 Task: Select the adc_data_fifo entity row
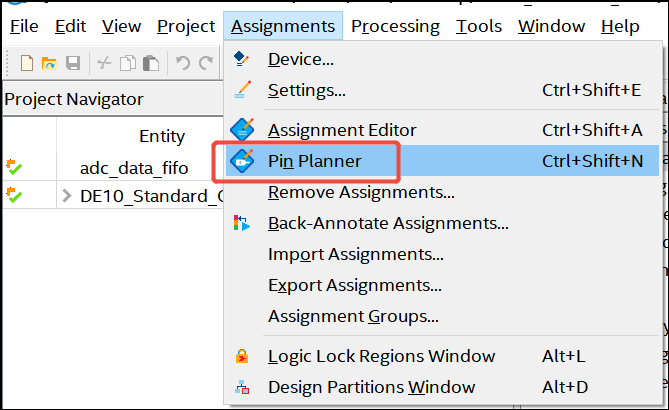click(x=132, y=167)
